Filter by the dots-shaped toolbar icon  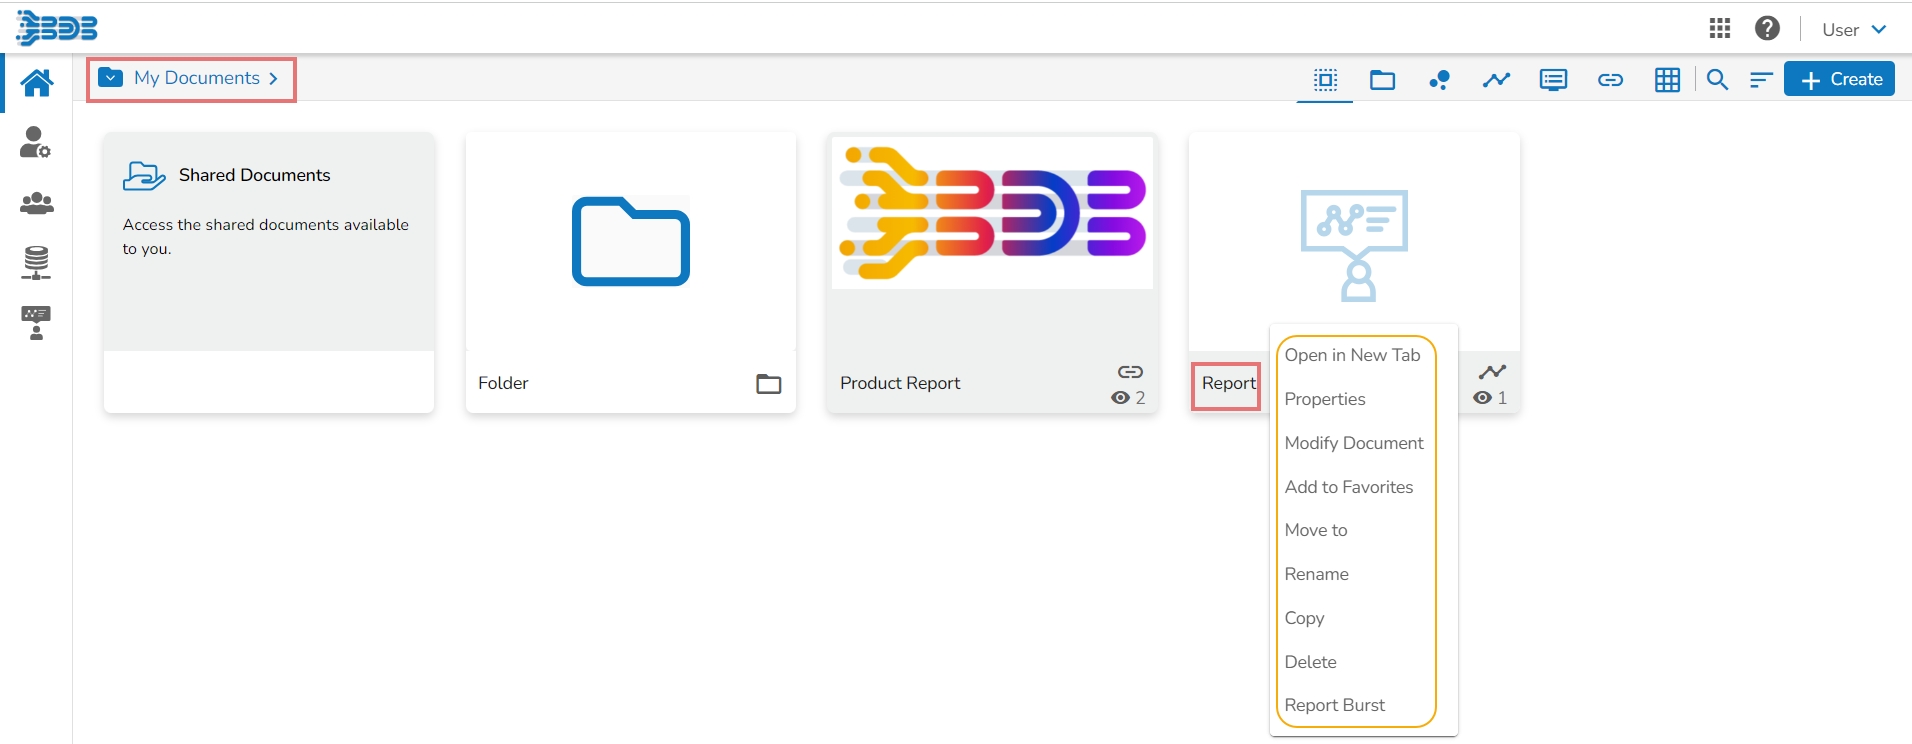click(1440, 80)
